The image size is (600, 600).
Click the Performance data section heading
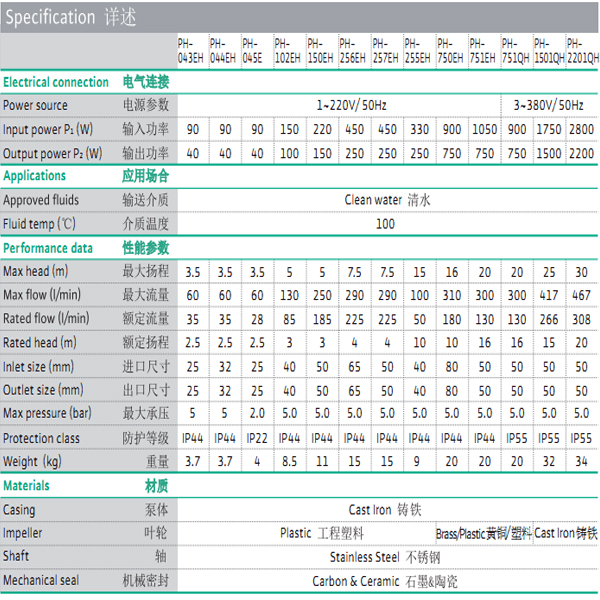(49, 247)
